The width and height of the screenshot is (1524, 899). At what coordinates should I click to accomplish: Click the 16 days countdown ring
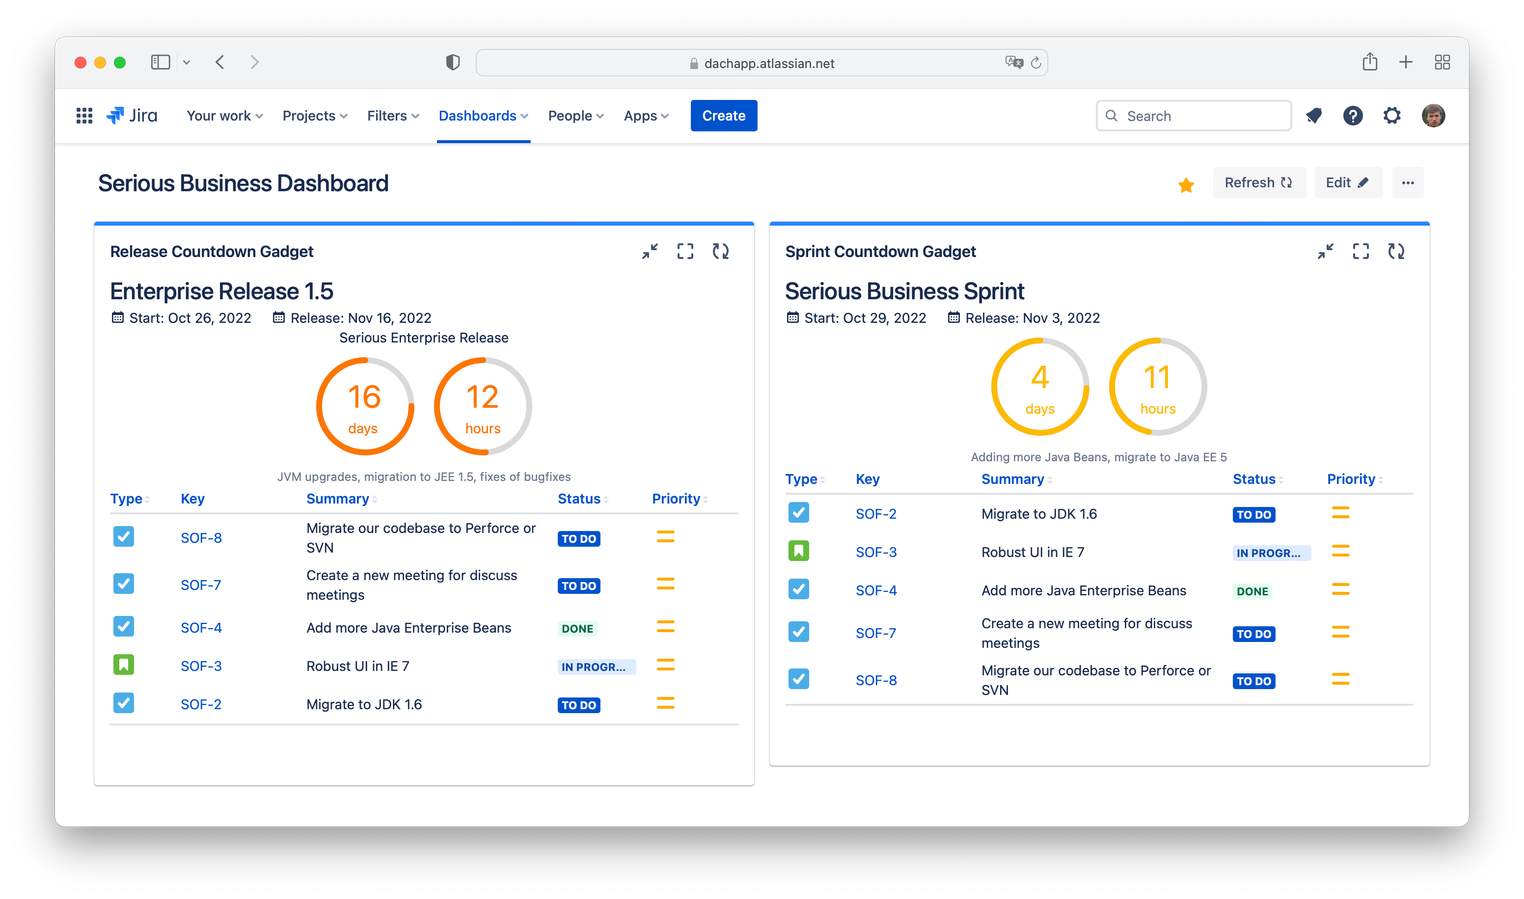[x=365, y=407]
